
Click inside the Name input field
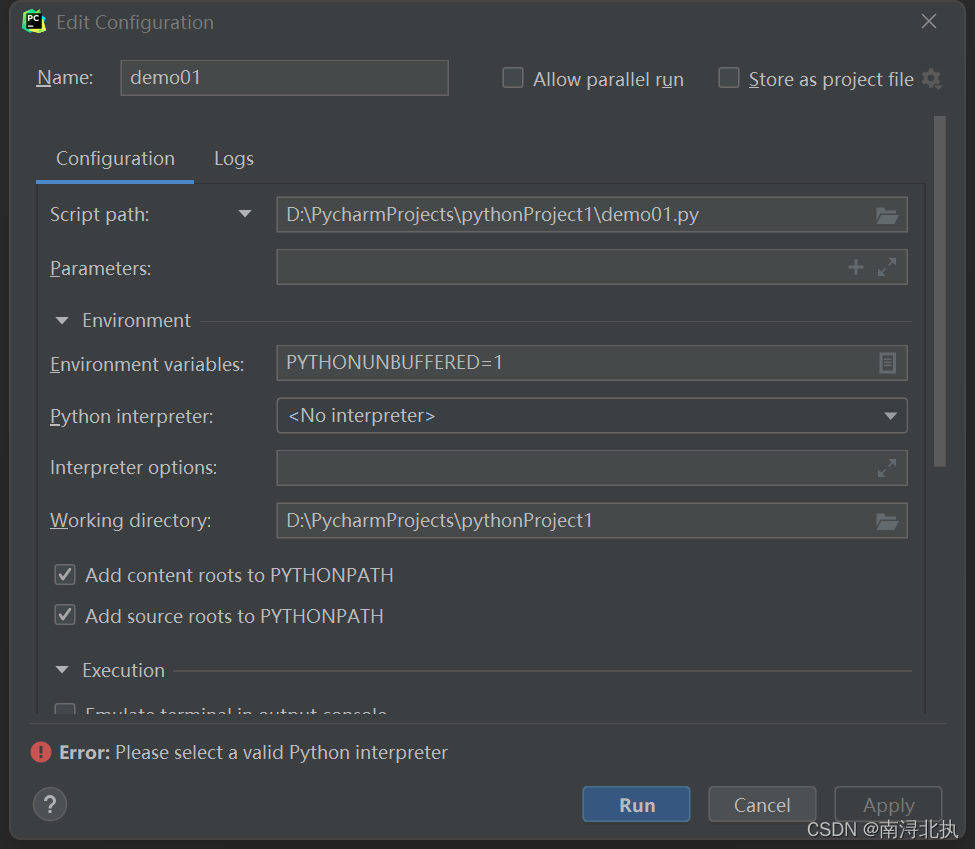(284, 77)
